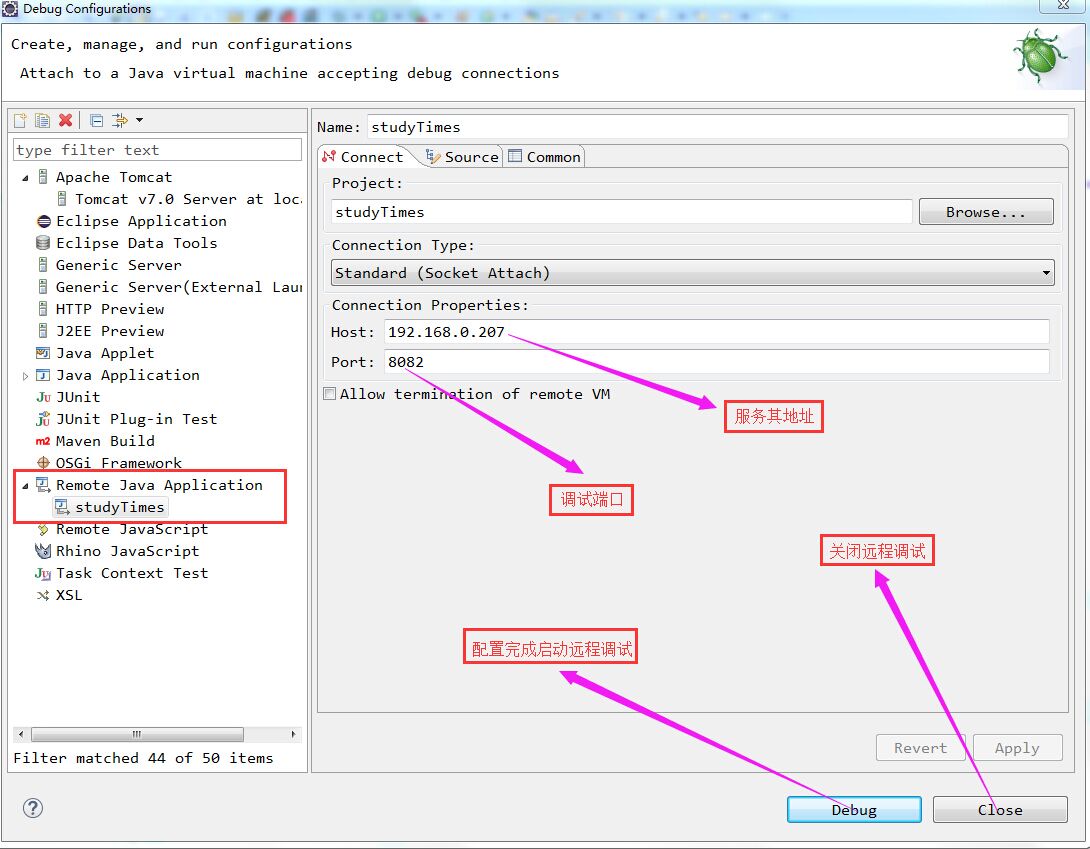Select the Task Context Test label

(x=132, y=574)
